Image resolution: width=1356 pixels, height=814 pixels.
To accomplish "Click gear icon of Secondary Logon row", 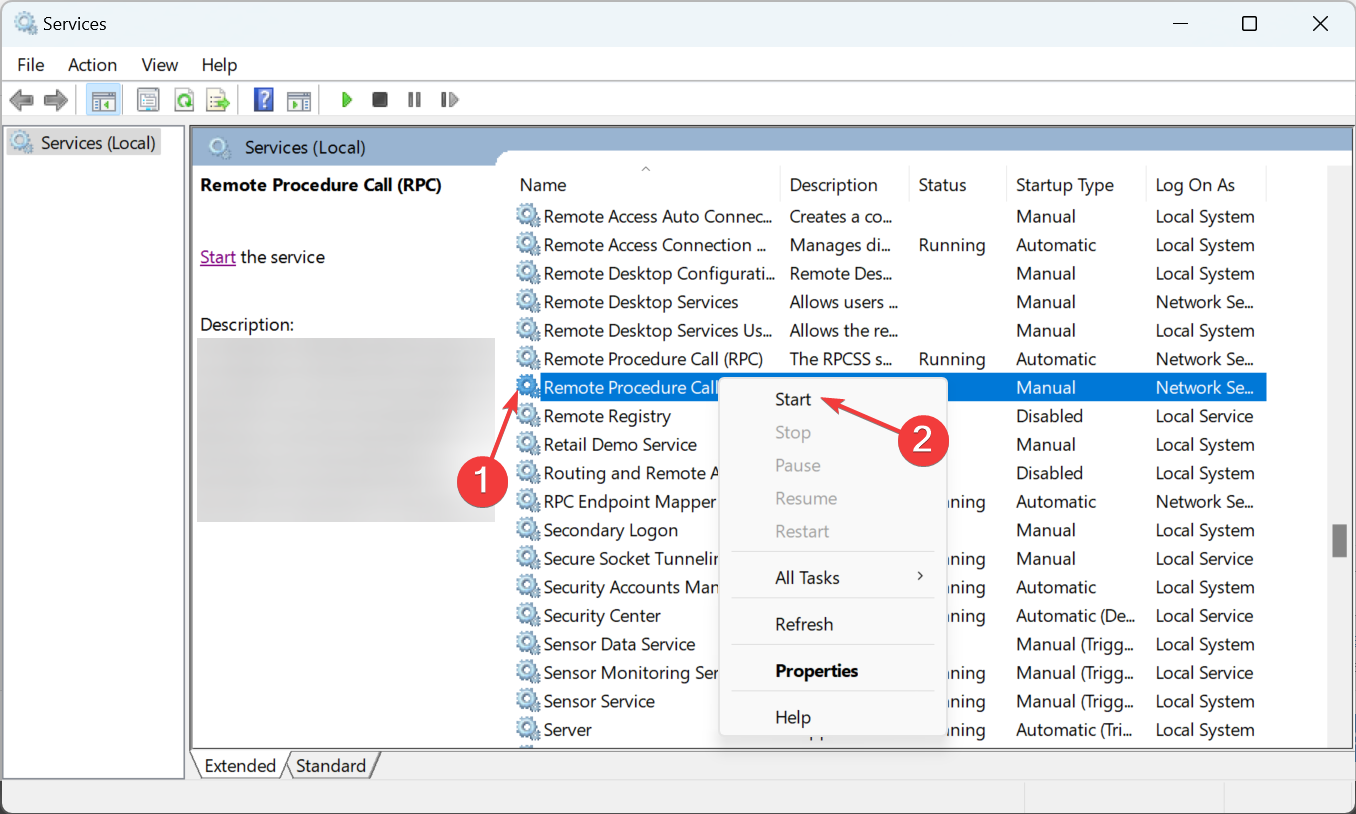I will (527, 530).
